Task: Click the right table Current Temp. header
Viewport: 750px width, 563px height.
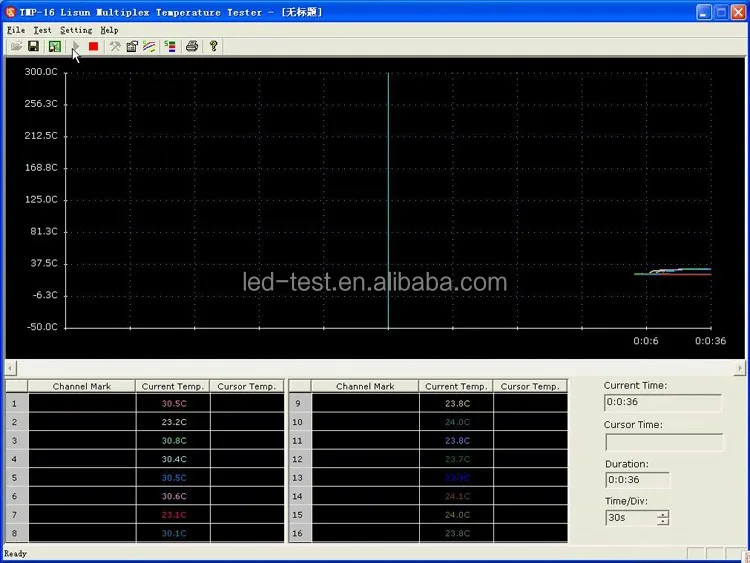Action: 456,386
